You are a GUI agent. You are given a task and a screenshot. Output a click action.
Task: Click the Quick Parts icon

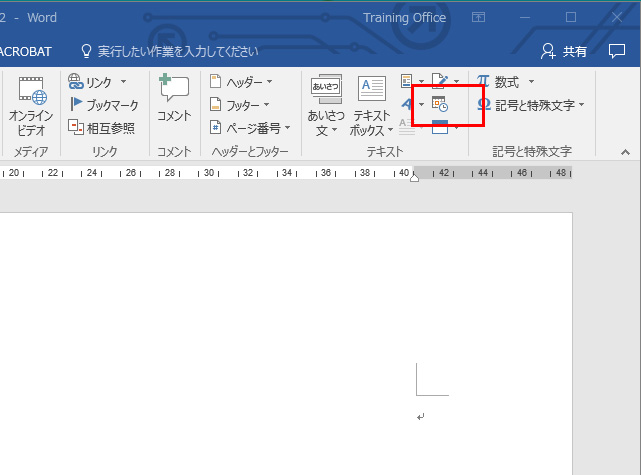409,81
